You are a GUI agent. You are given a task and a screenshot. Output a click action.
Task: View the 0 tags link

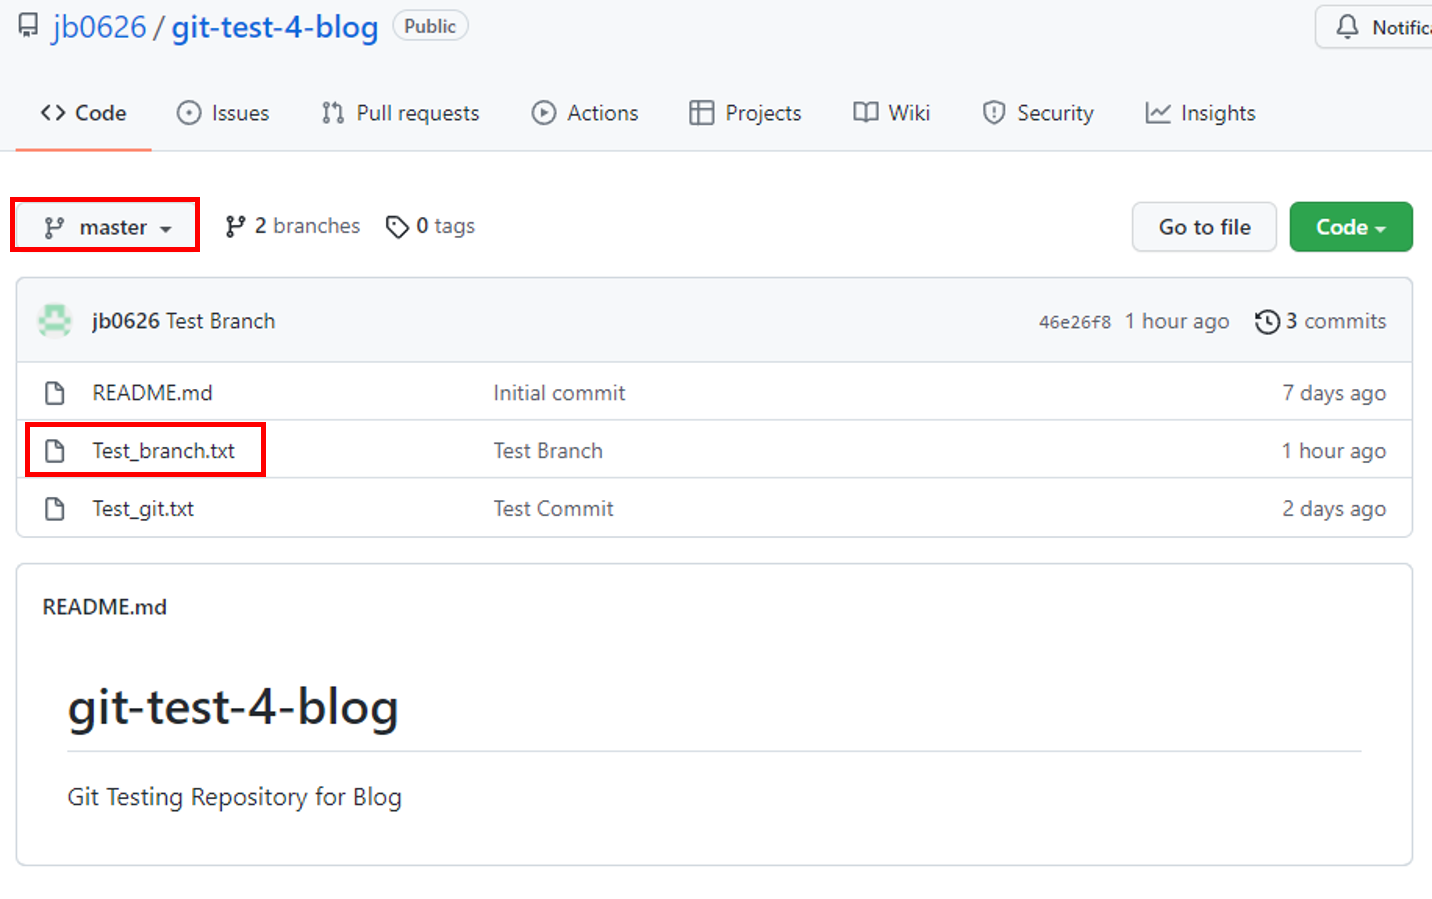pos(430,226)
